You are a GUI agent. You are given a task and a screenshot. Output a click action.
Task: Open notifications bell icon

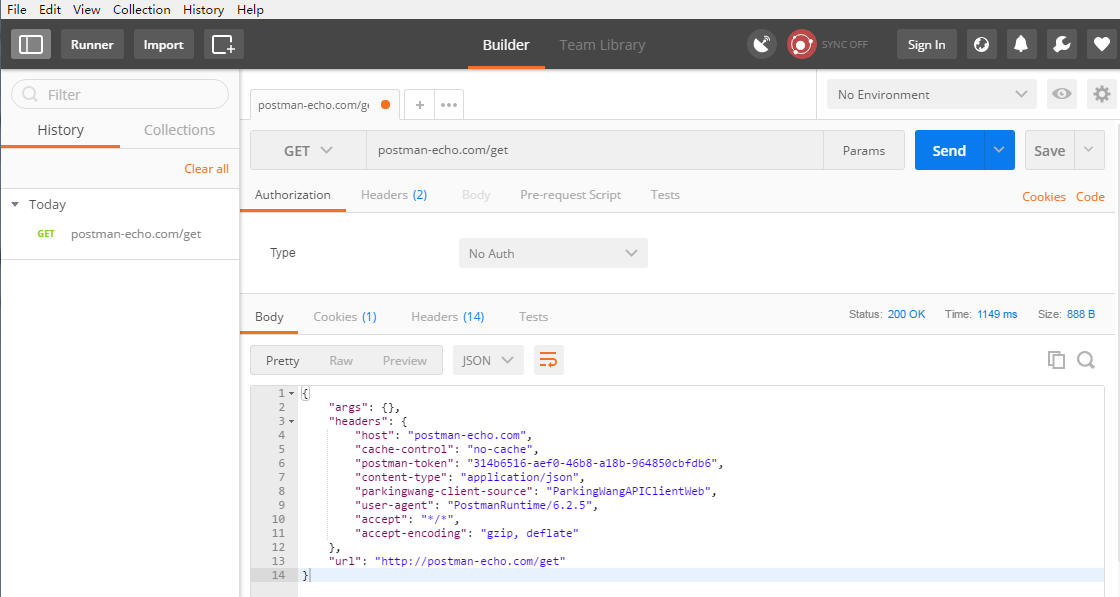(x=1021, y=44)
